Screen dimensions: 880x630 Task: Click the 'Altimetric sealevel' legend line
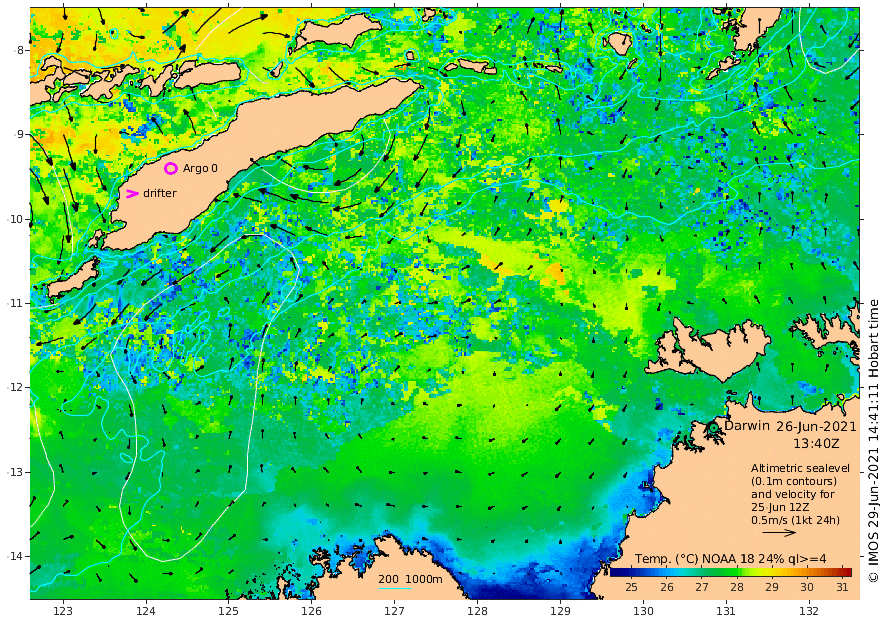[x=800, y=468]
